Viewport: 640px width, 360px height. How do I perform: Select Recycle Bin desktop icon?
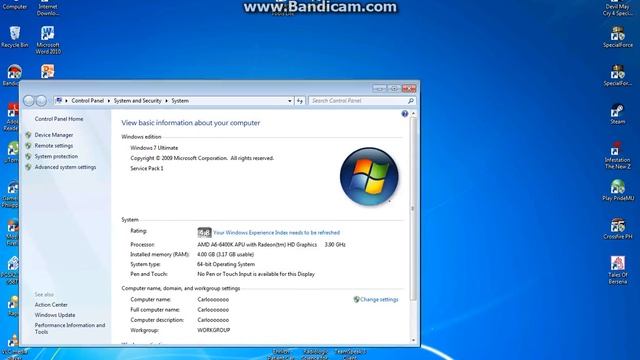point(15,37)
